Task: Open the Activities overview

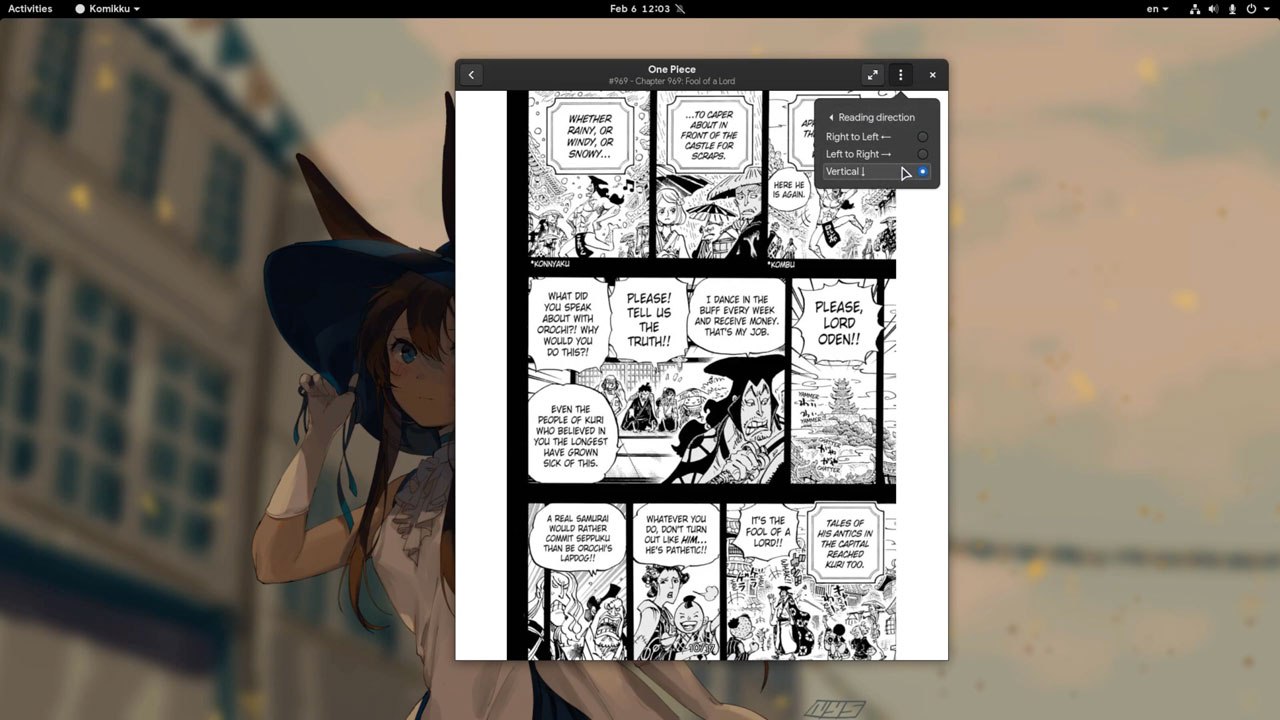Action: tap(30, 9)
